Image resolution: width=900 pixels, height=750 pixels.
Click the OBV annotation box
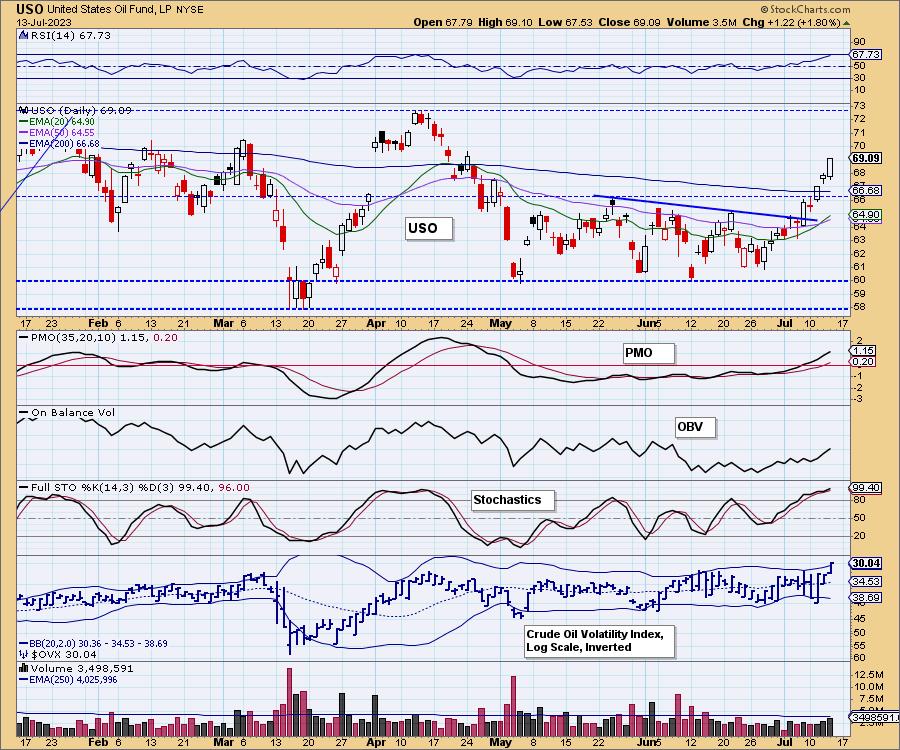pyautogui.click(x=696, y=428)
